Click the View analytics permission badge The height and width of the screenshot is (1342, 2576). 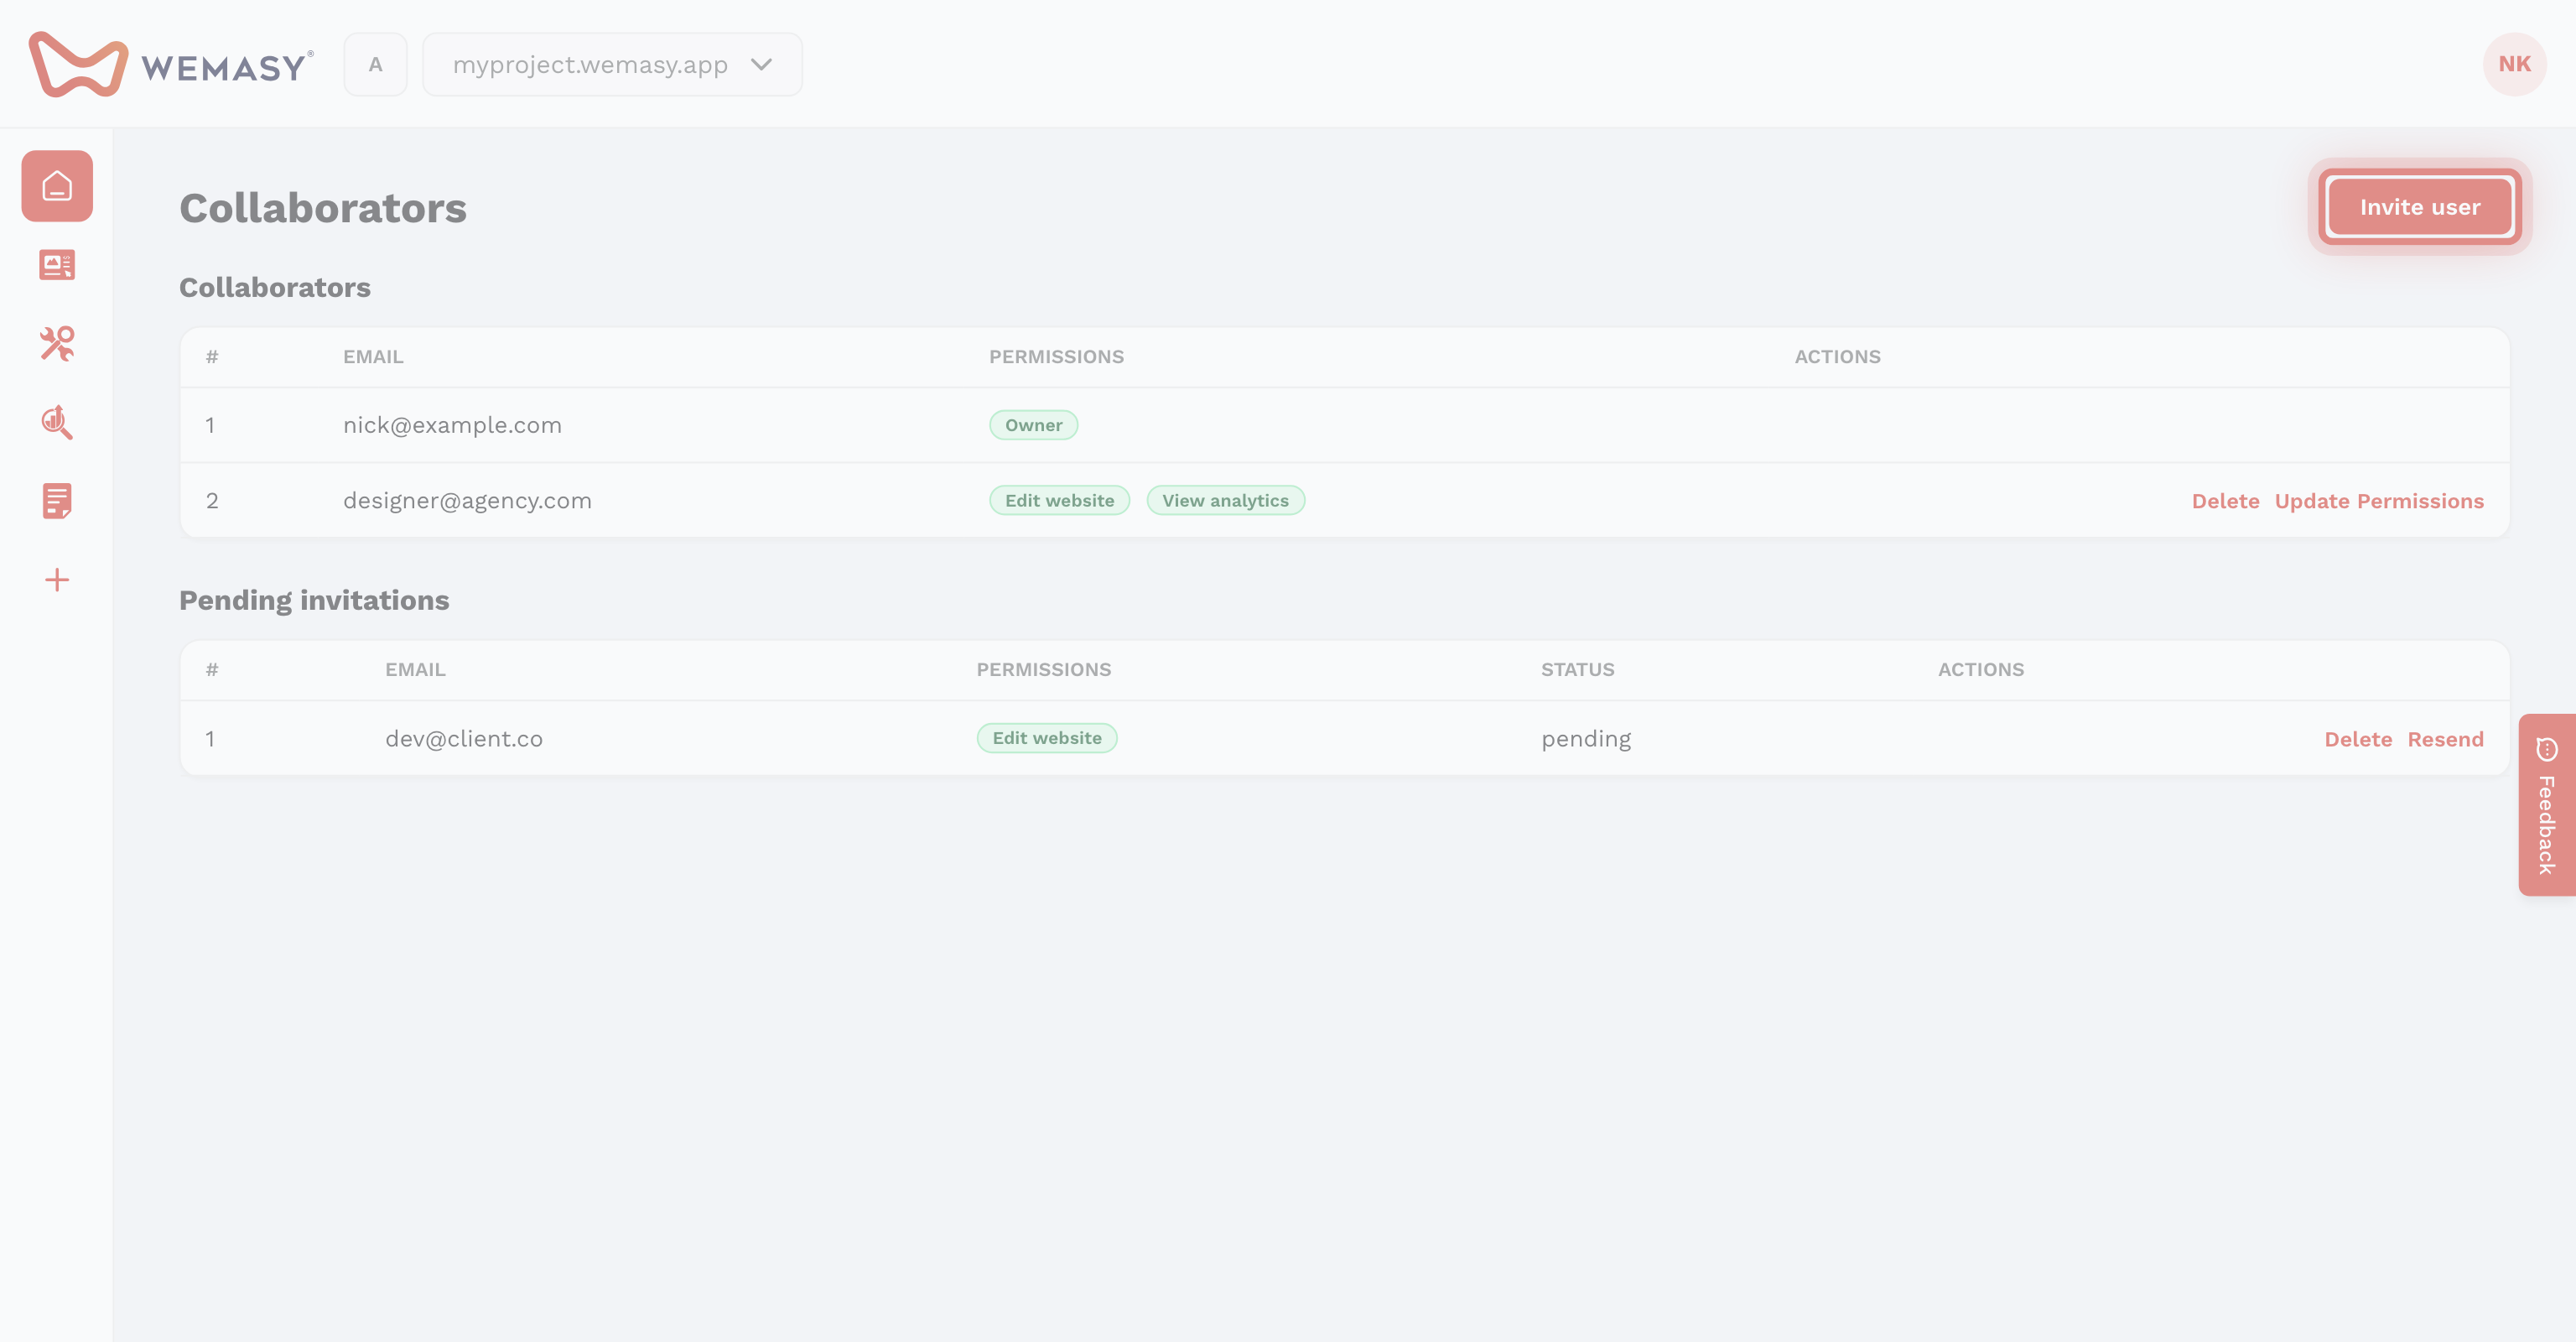tap(1225, 500)
